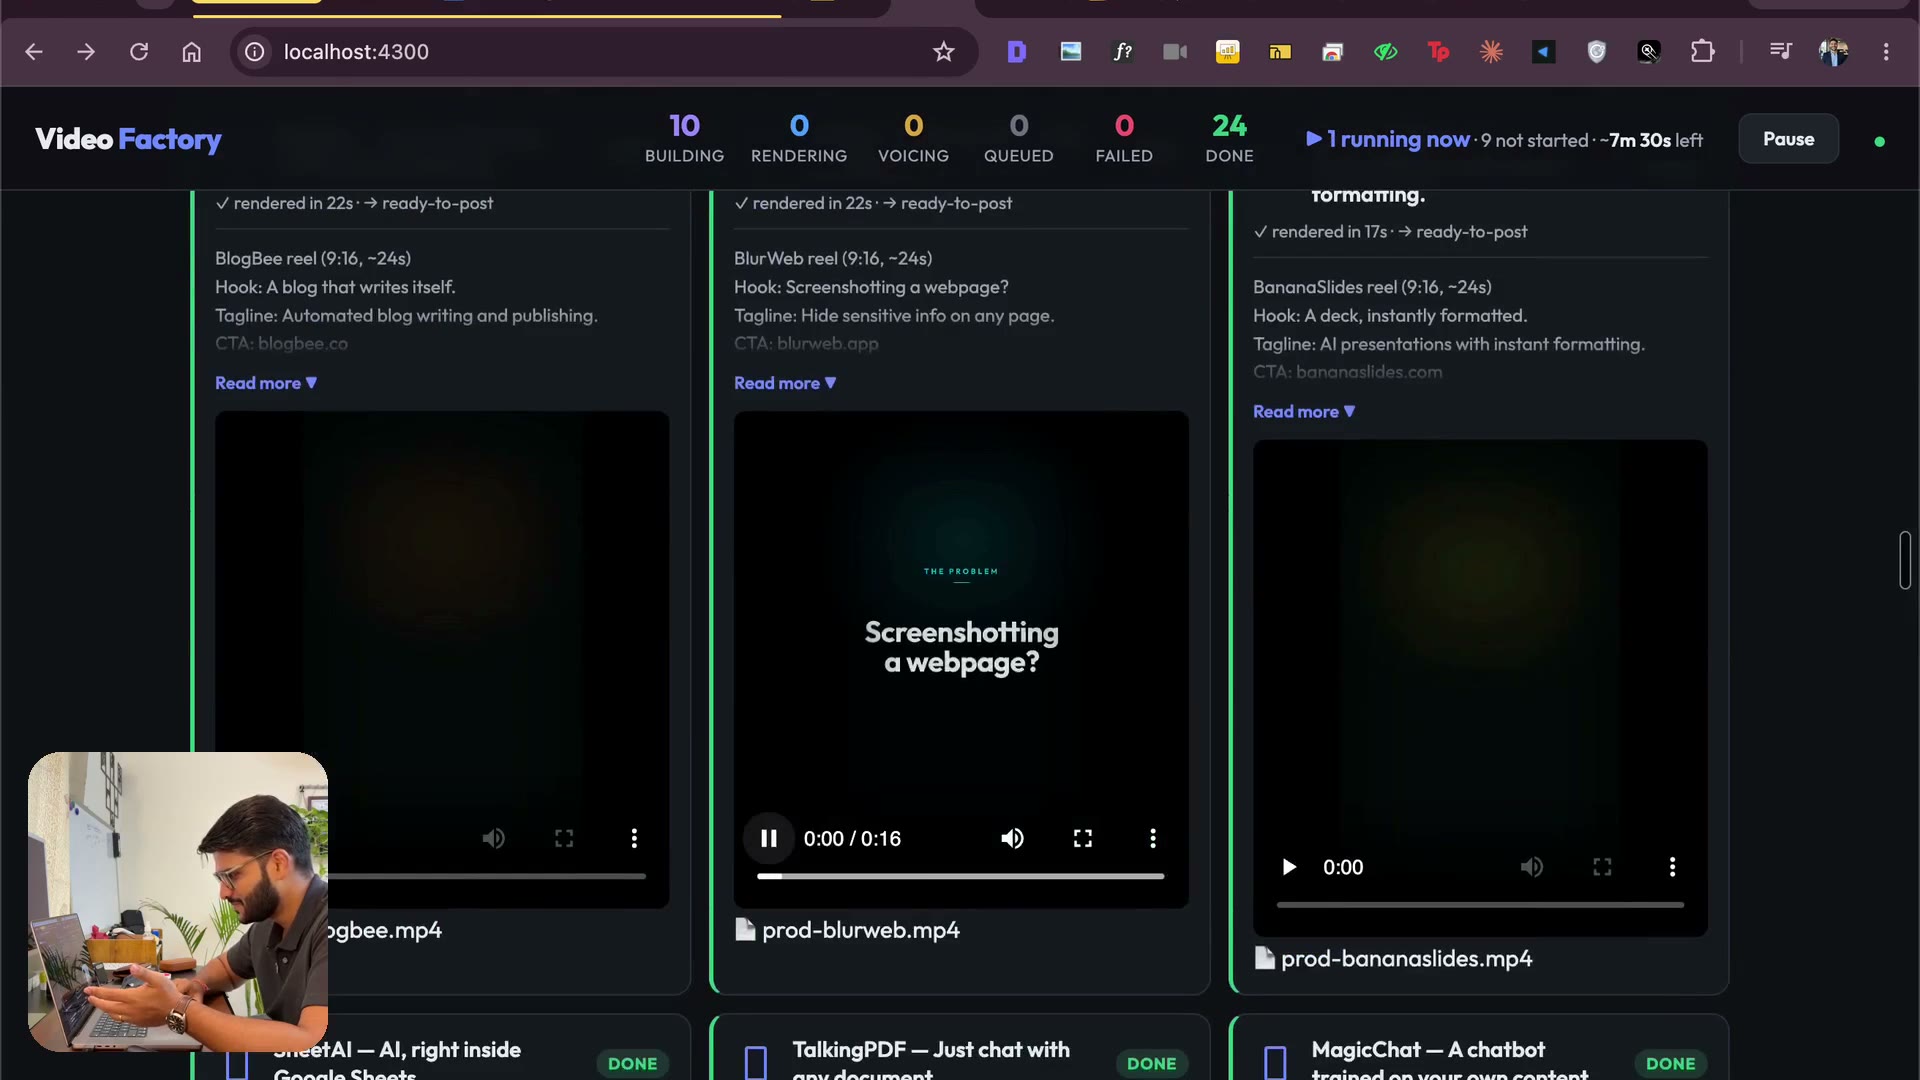
Task: Click the blue triangle on black extension icon
Action: (x=1544, y=52)
